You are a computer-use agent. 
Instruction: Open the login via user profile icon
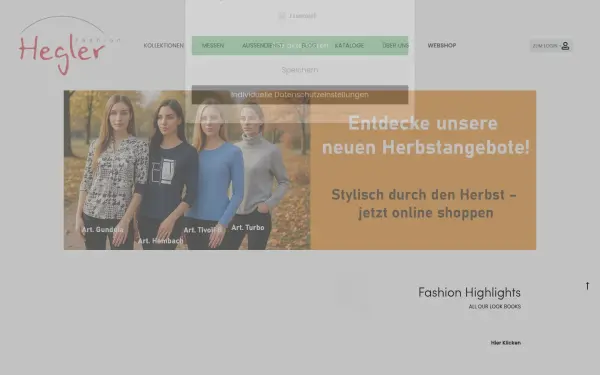point(565,46)
